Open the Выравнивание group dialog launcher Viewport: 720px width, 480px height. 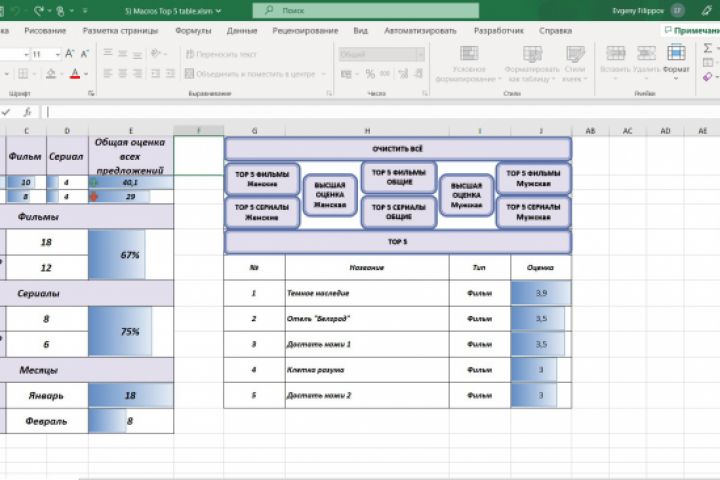coord(329,93)
